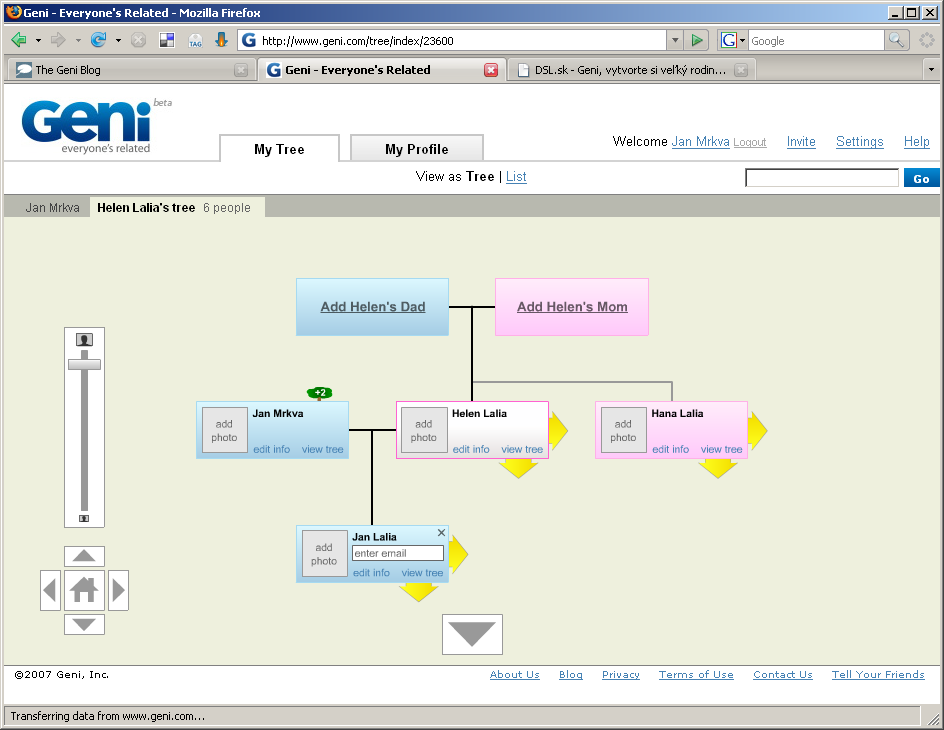Reload page with the refresh icon

(98, 40)
